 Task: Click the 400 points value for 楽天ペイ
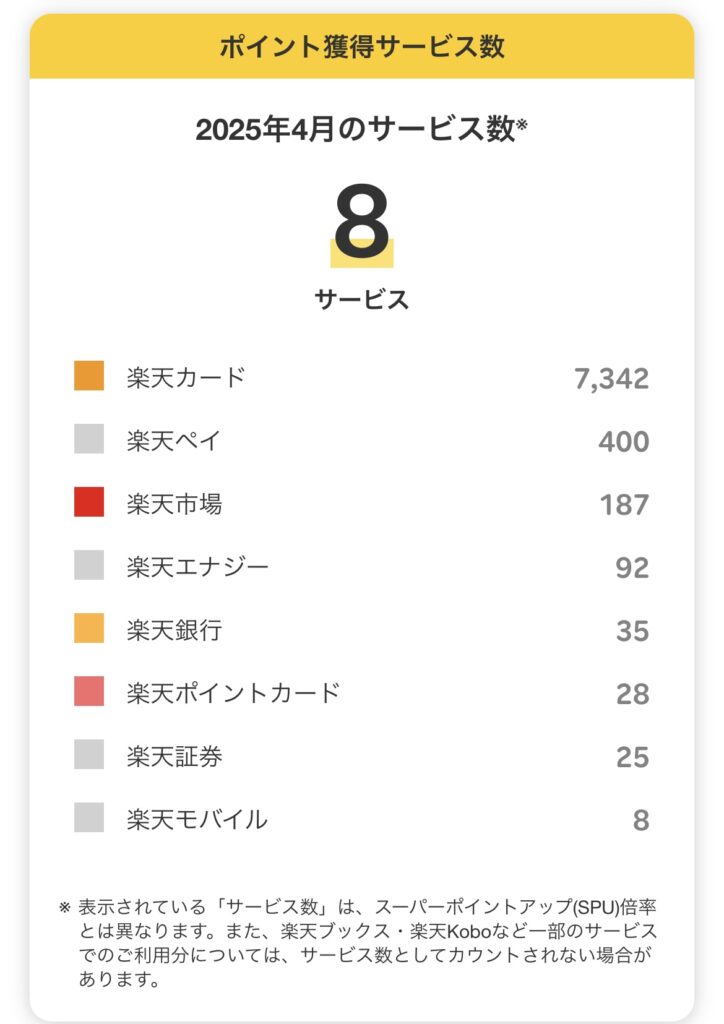(624, 441)
